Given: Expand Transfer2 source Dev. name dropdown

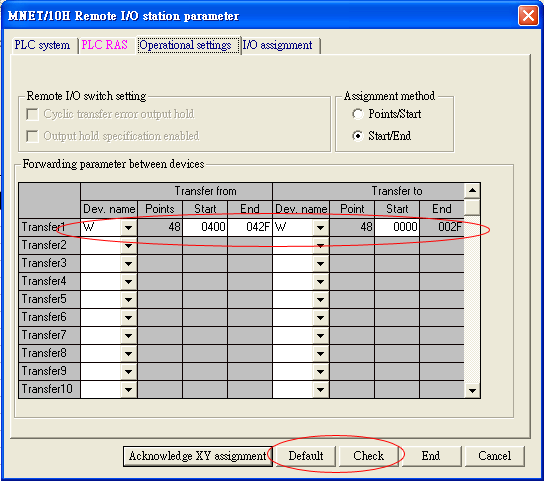Looking at the screenshot, I should (128, 246).
